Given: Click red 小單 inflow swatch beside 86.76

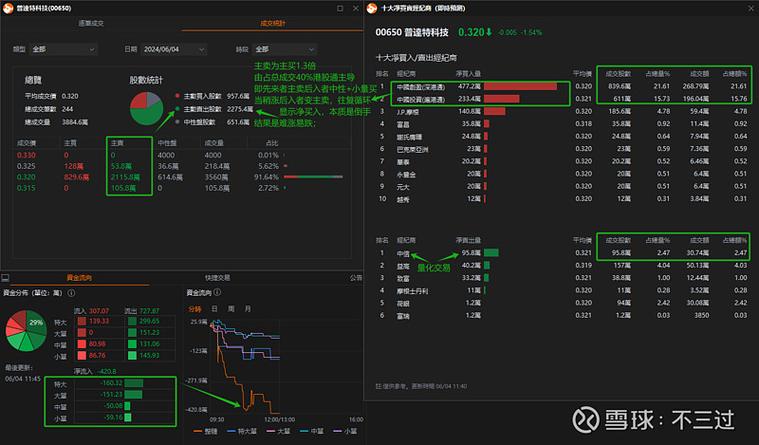Looking at the screenshot, I should 81,355.
